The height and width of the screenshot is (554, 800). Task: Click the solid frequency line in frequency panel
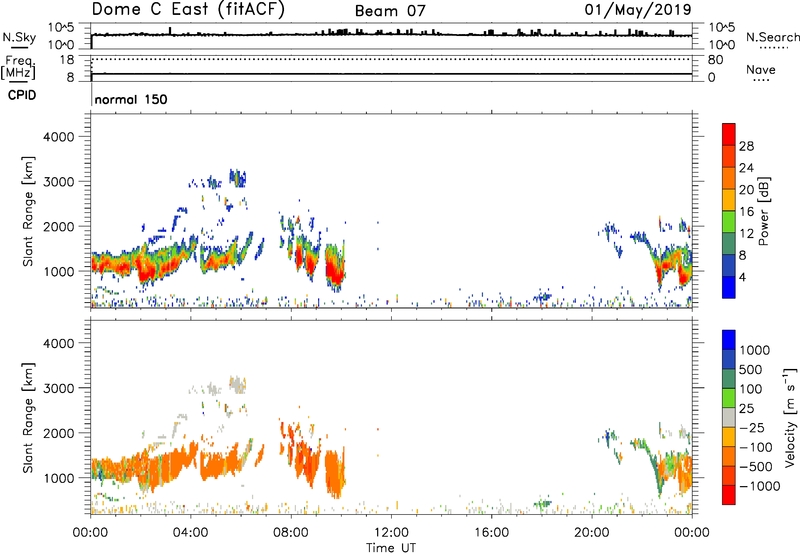point(391,74)
